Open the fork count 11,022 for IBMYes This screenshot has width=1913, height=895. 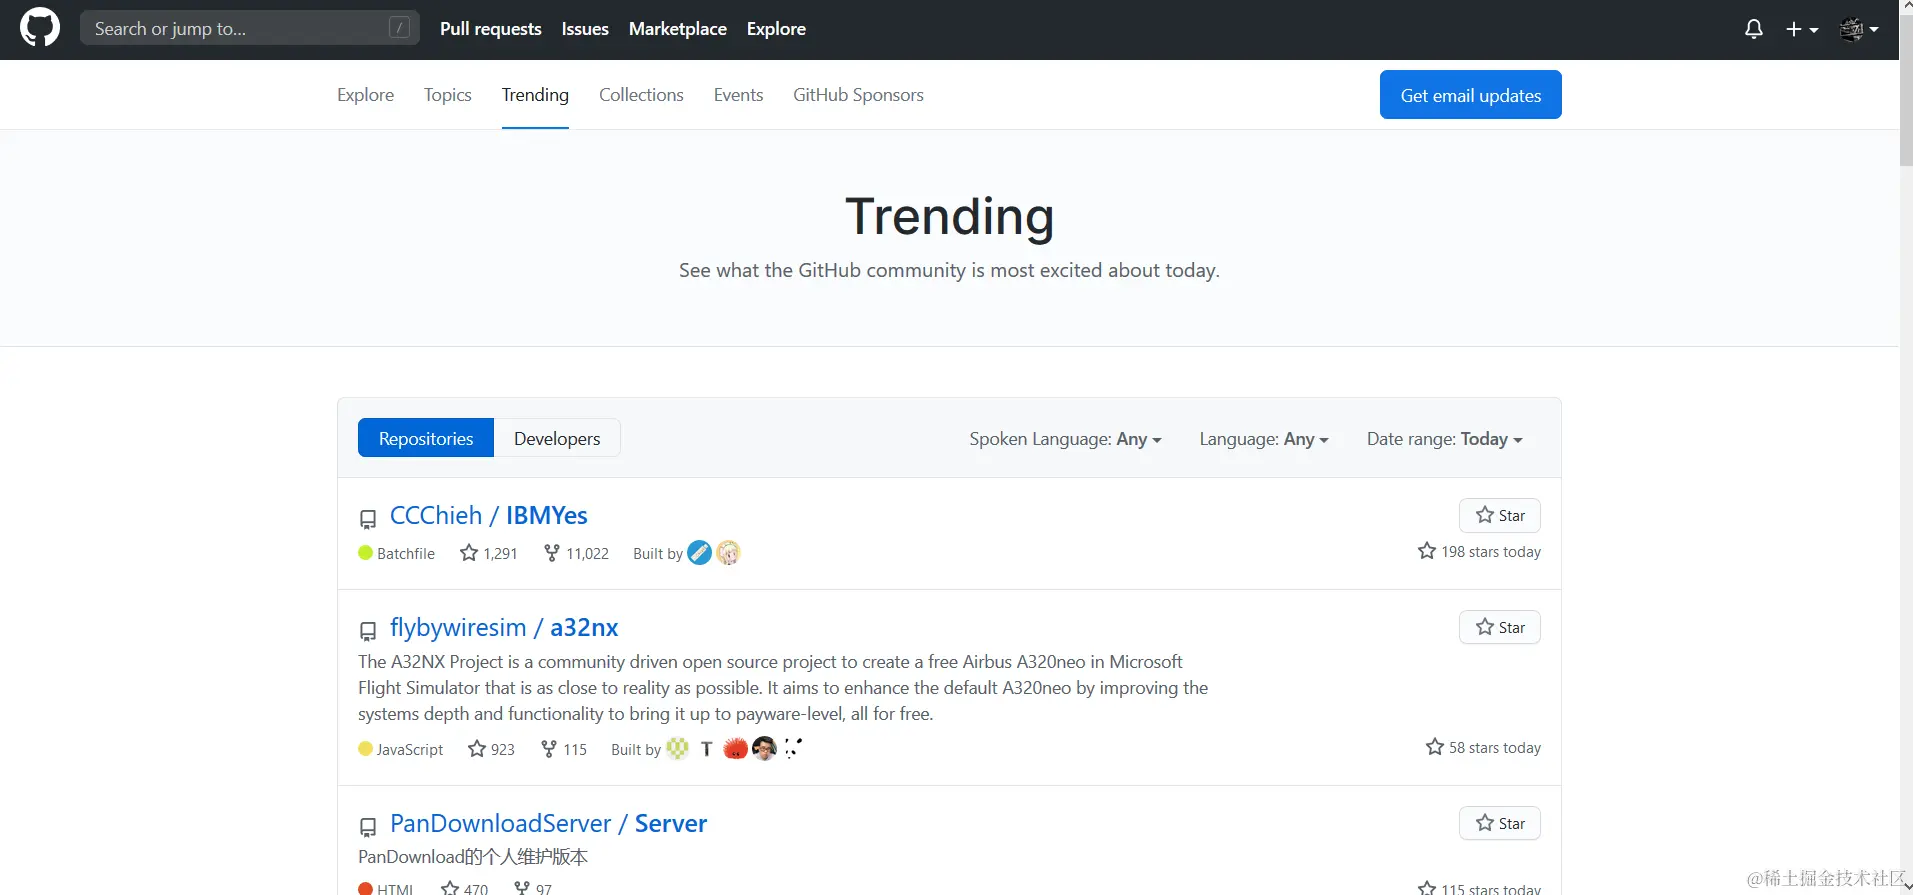pos(576,553)
